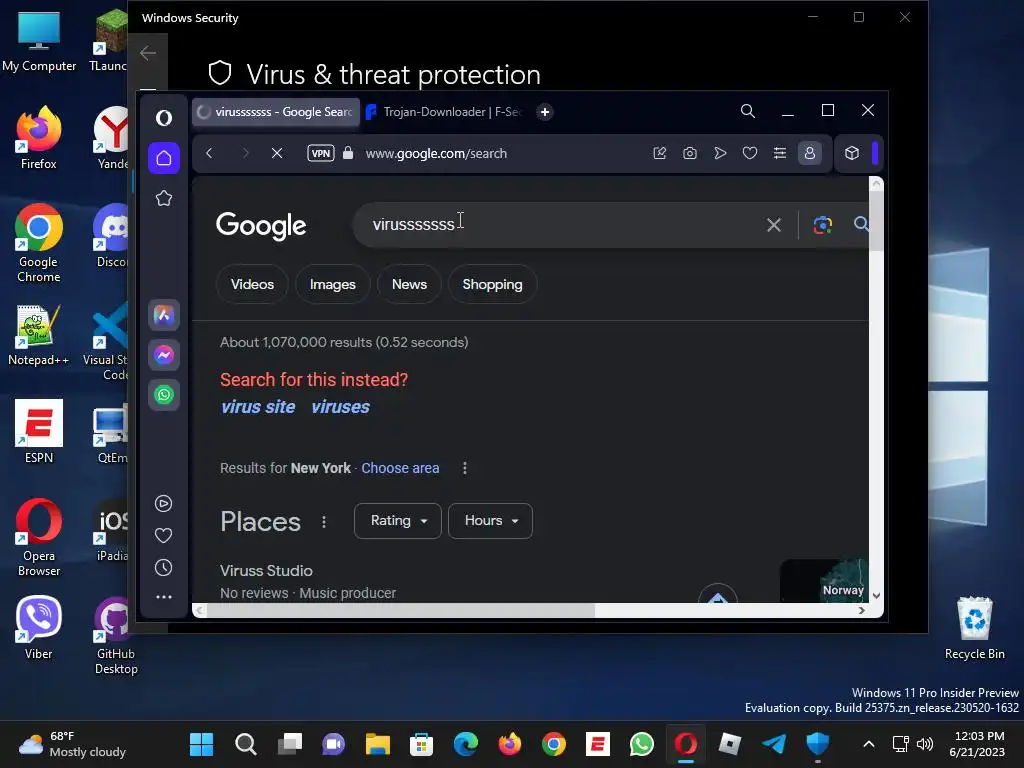Select the Notepad++ desktop icon
1024x768 pixels.
(x=39, y=335)
